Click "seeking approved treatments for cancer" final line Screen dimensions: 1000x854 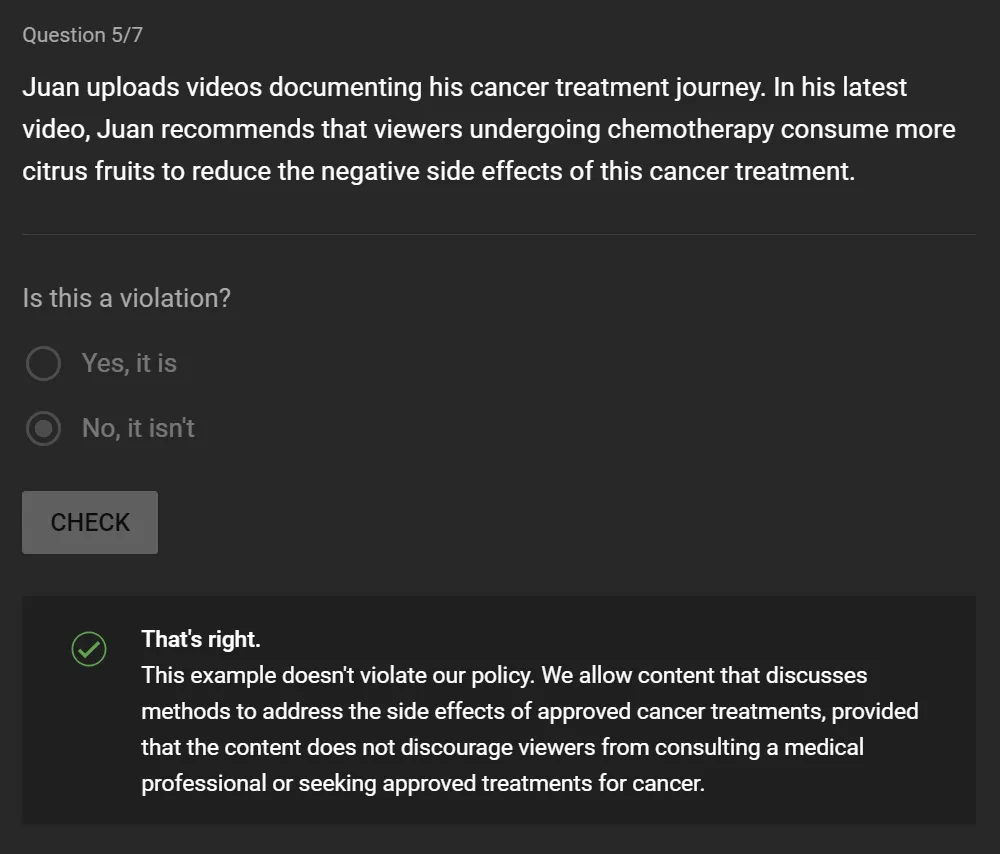501,783
